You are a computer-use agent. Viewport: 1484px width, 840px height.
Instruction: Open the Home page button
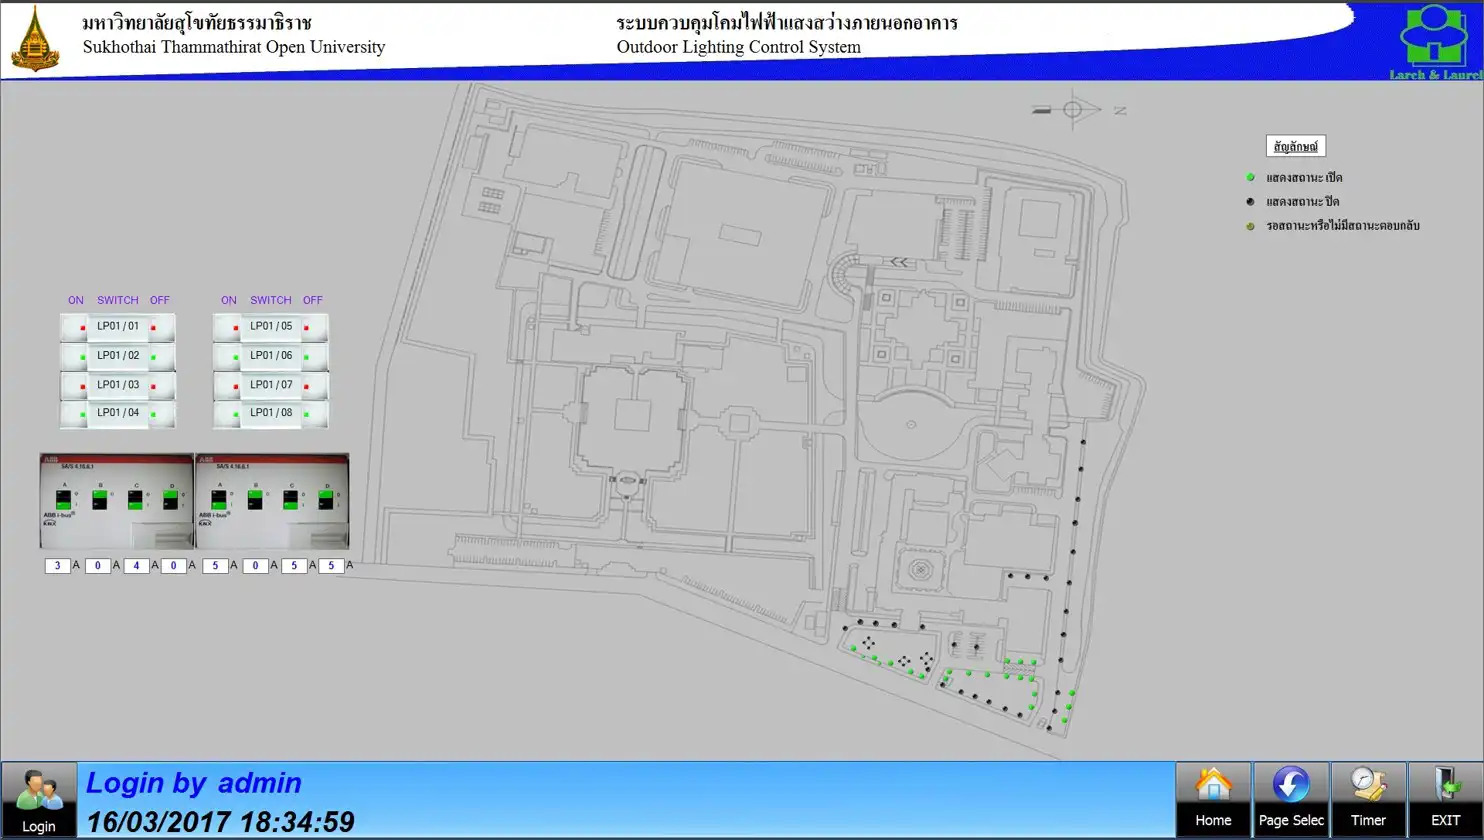(x=1213, y=799)
